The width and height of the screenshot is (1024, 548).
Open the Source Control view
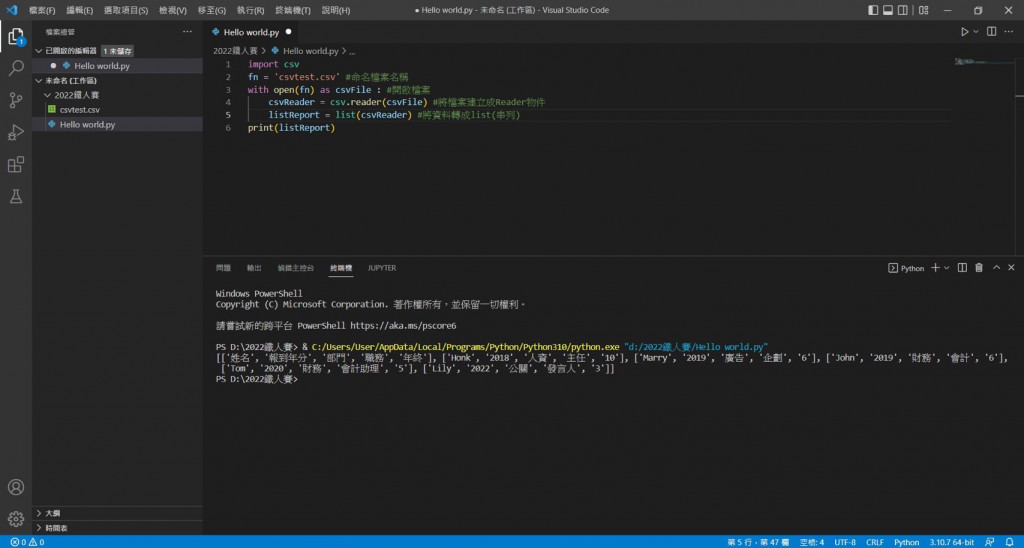coord(16,100)
